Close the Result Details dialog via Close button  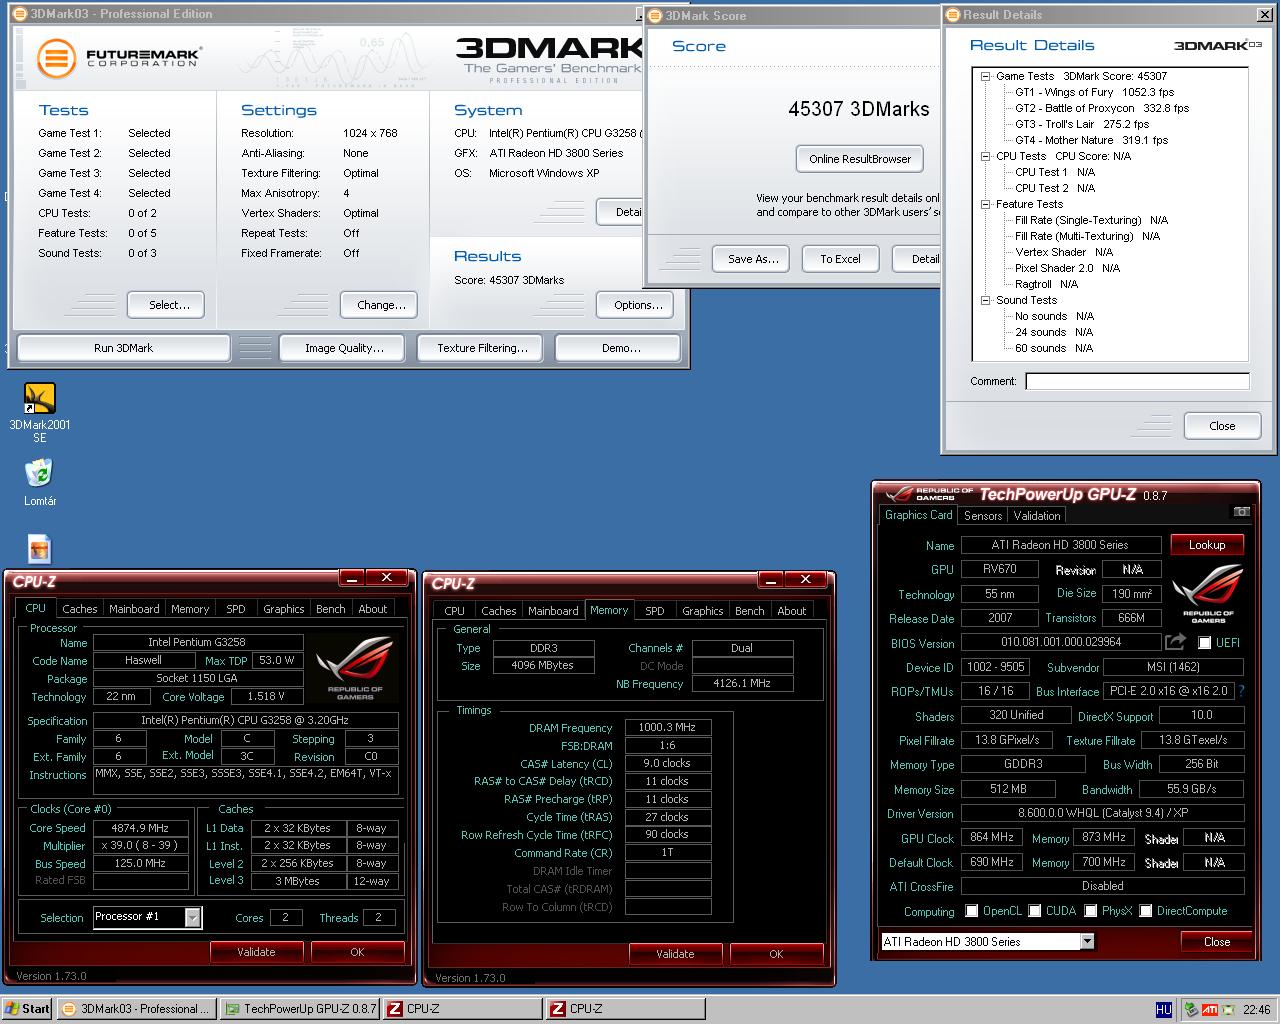point(1222,426)
